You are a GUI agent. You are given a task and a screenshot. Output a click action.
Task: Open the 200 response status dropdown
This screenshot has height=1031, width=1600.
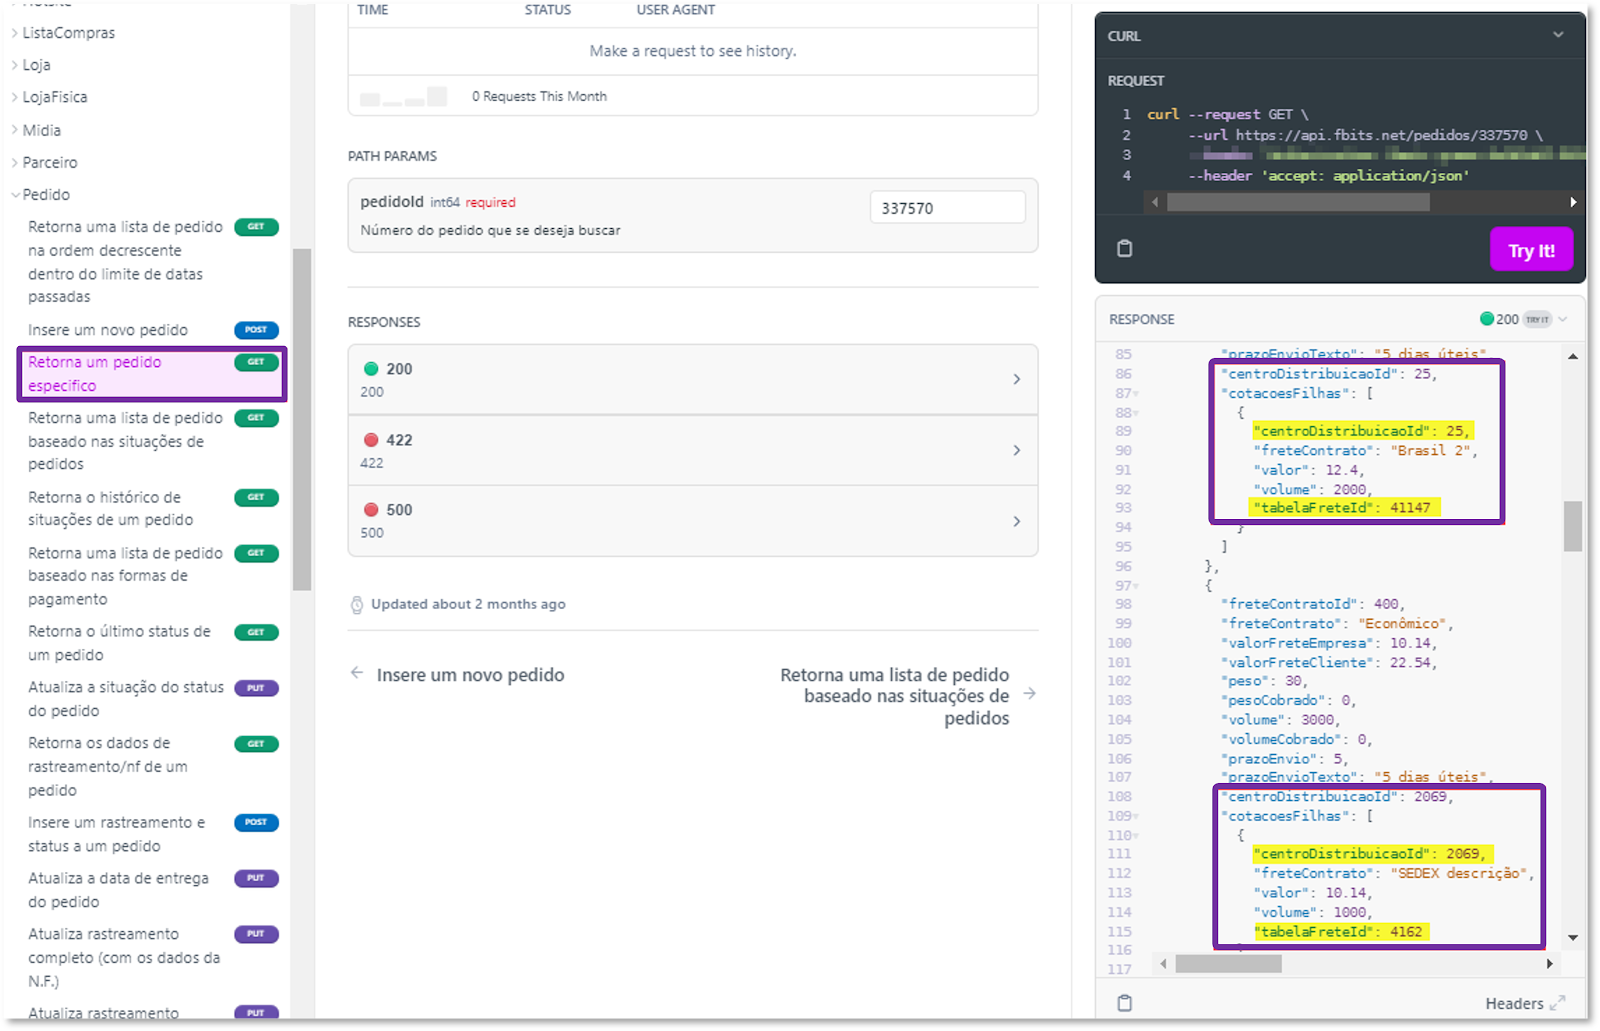[x=1563, y=319]
